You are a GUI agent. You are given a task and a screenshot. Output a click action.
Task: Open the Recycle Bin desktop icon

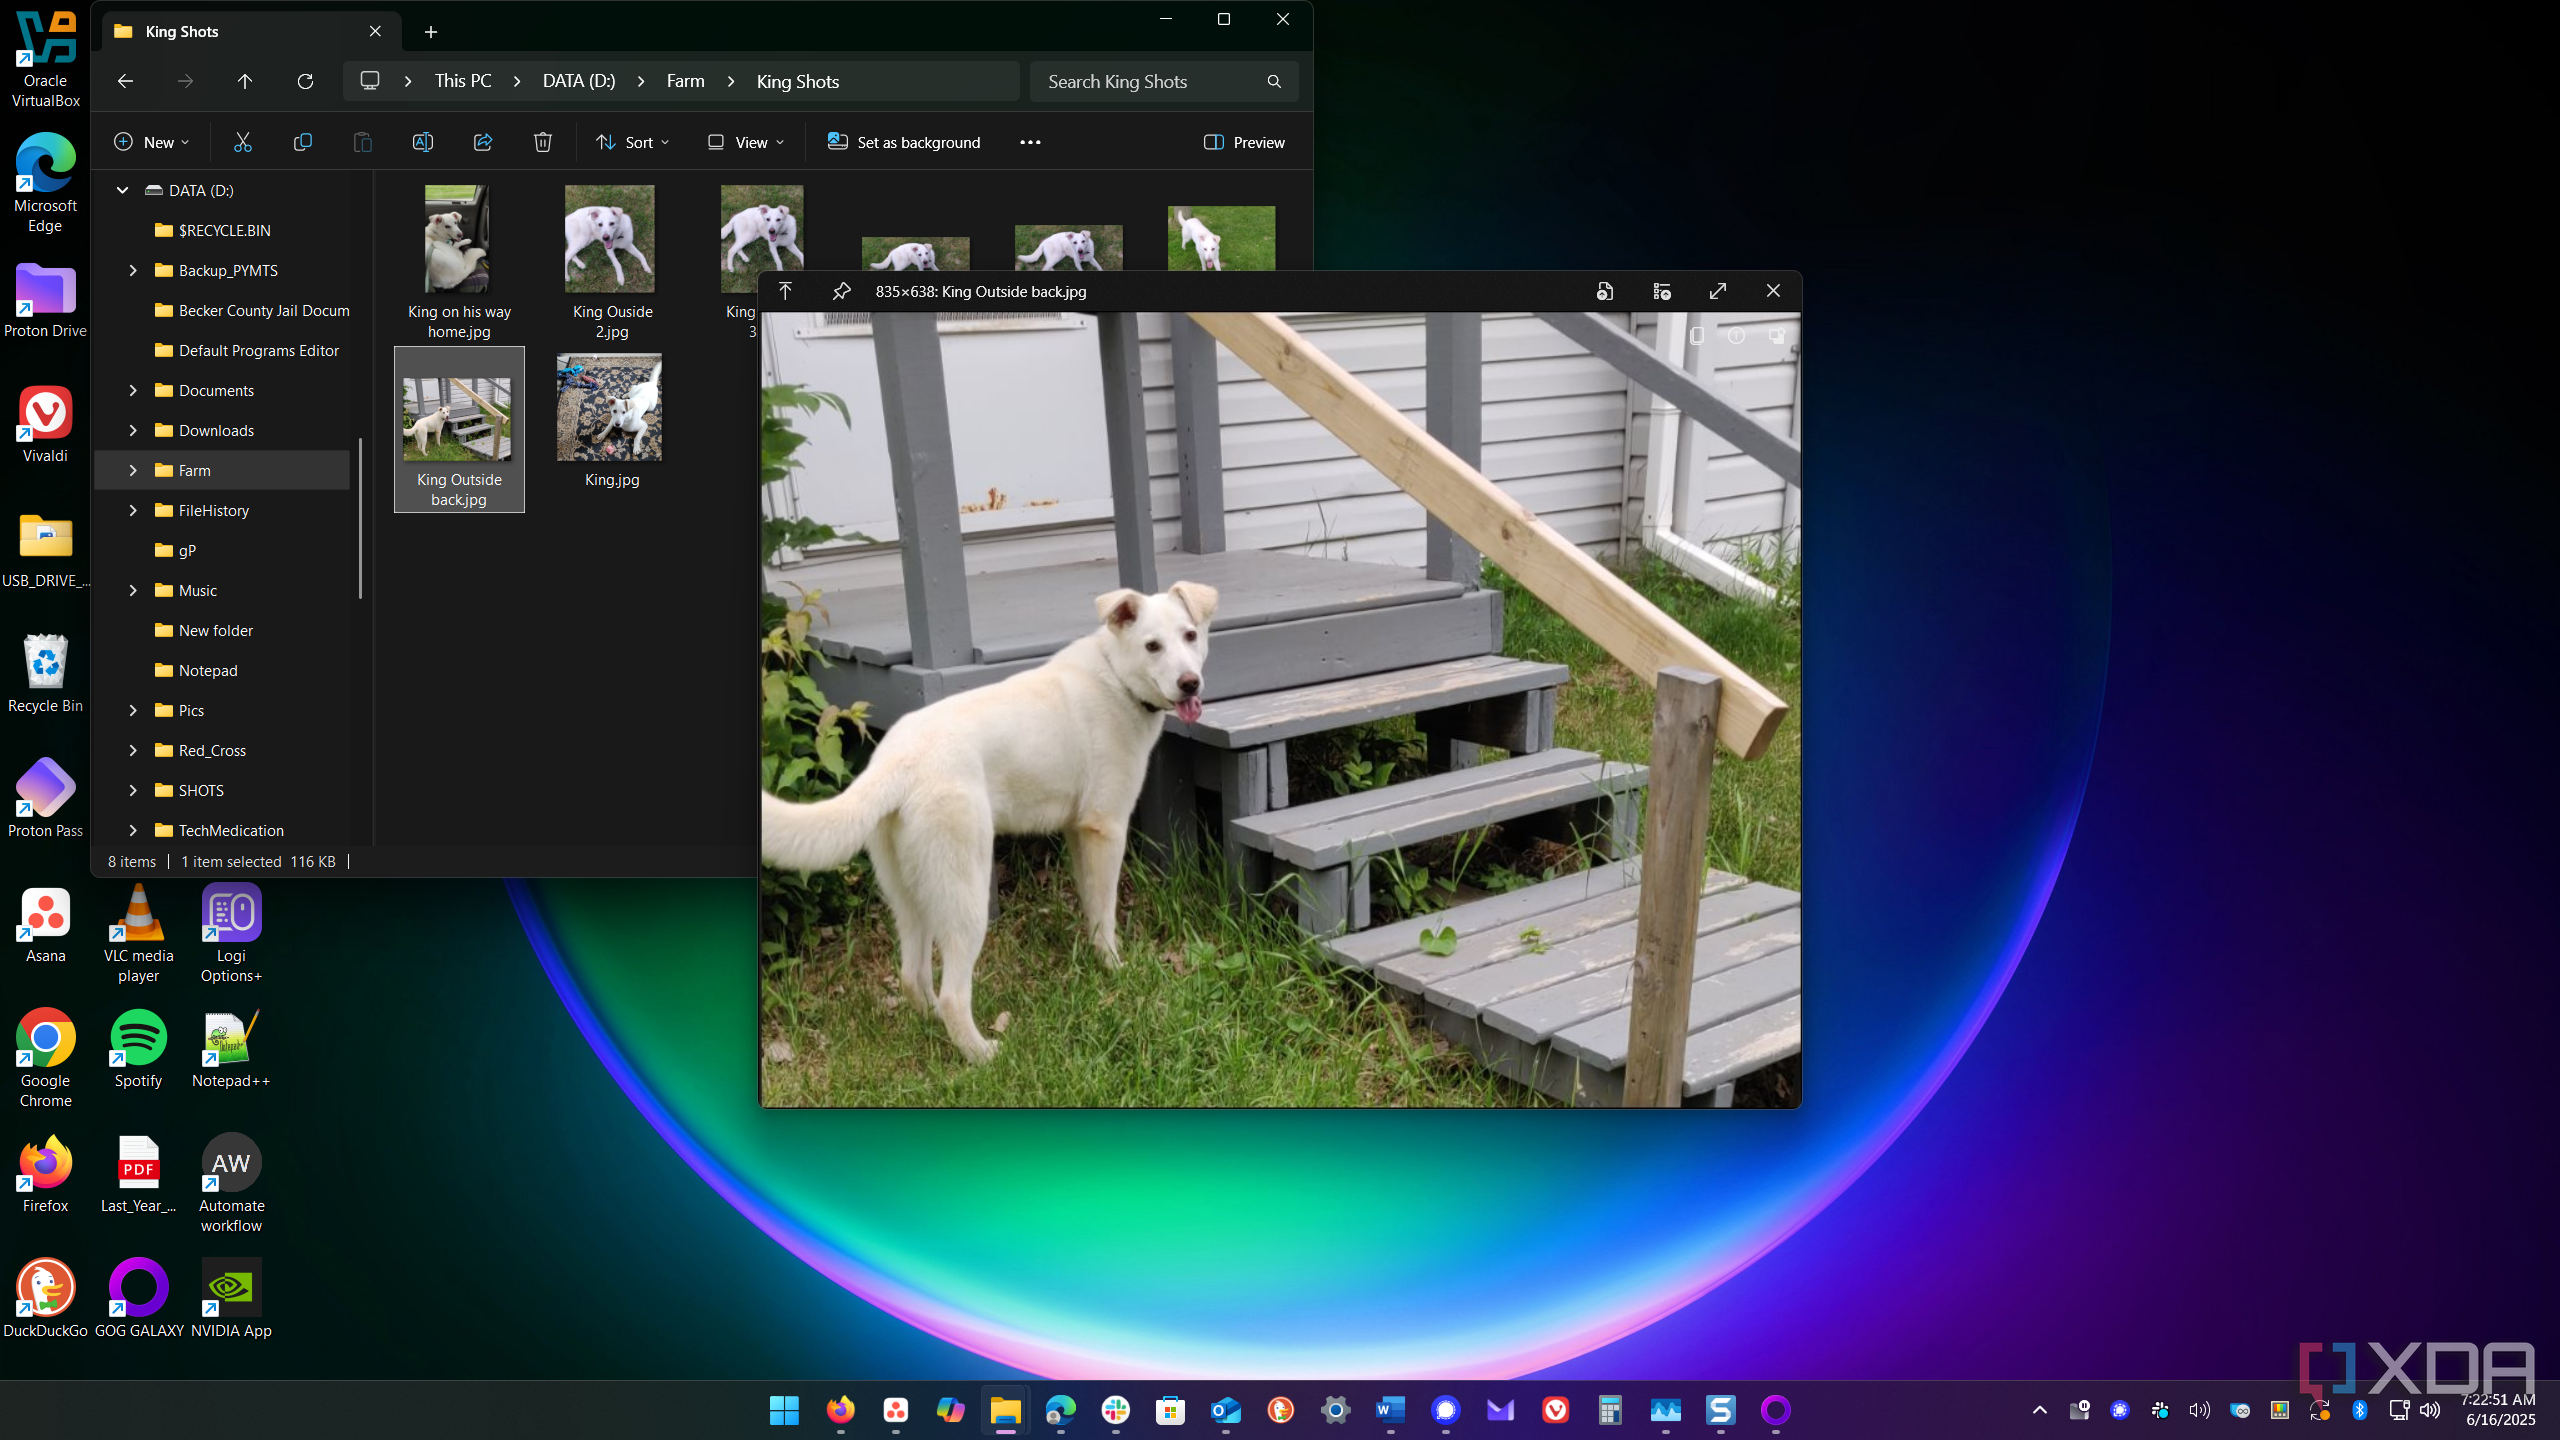[45, 675]
